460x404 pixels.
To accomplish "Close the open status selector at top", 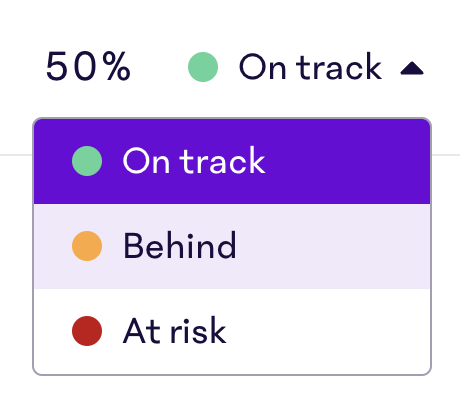I will (x=412, y=68).
